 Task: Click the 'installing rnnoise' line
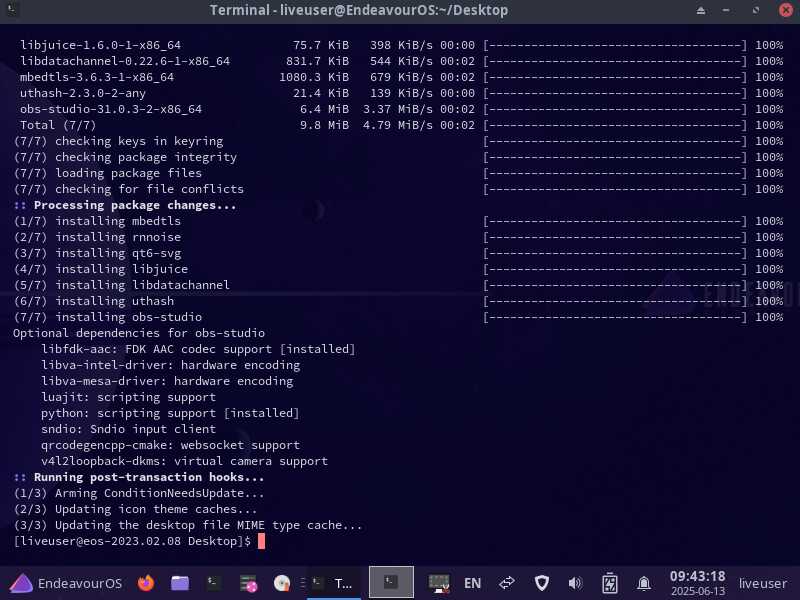click(398, 237)
